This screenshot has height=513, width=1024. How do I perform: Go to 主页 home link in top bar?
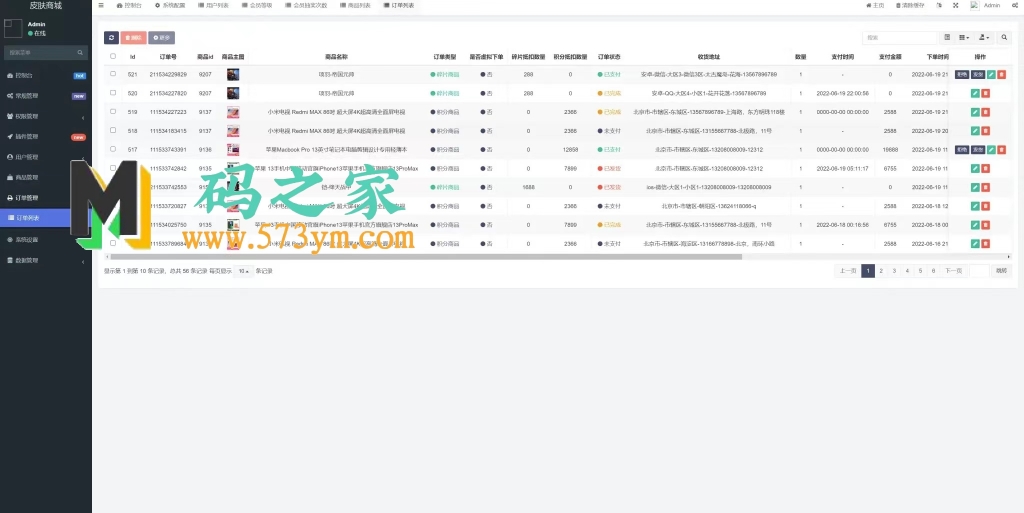[875, 5]
